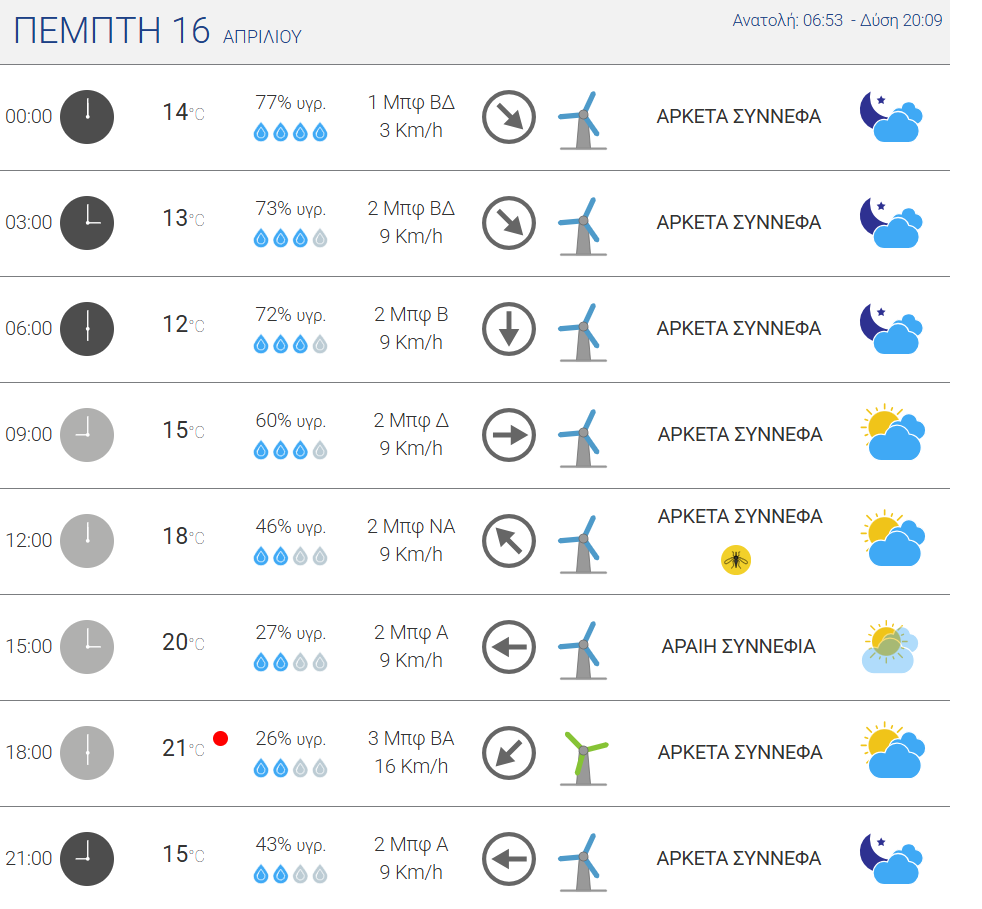Click the sun cloud icon at 18:00

pyautogui.click(x=892, y=751)
